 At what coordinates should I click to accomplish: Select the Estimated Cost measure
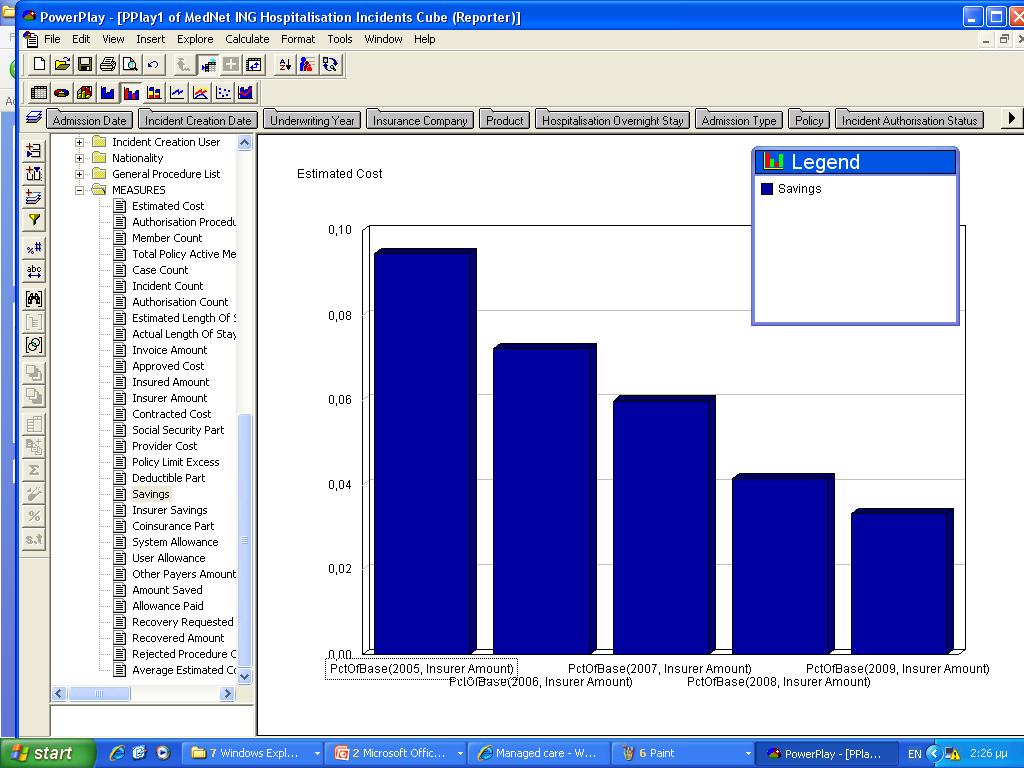[168, 206]
